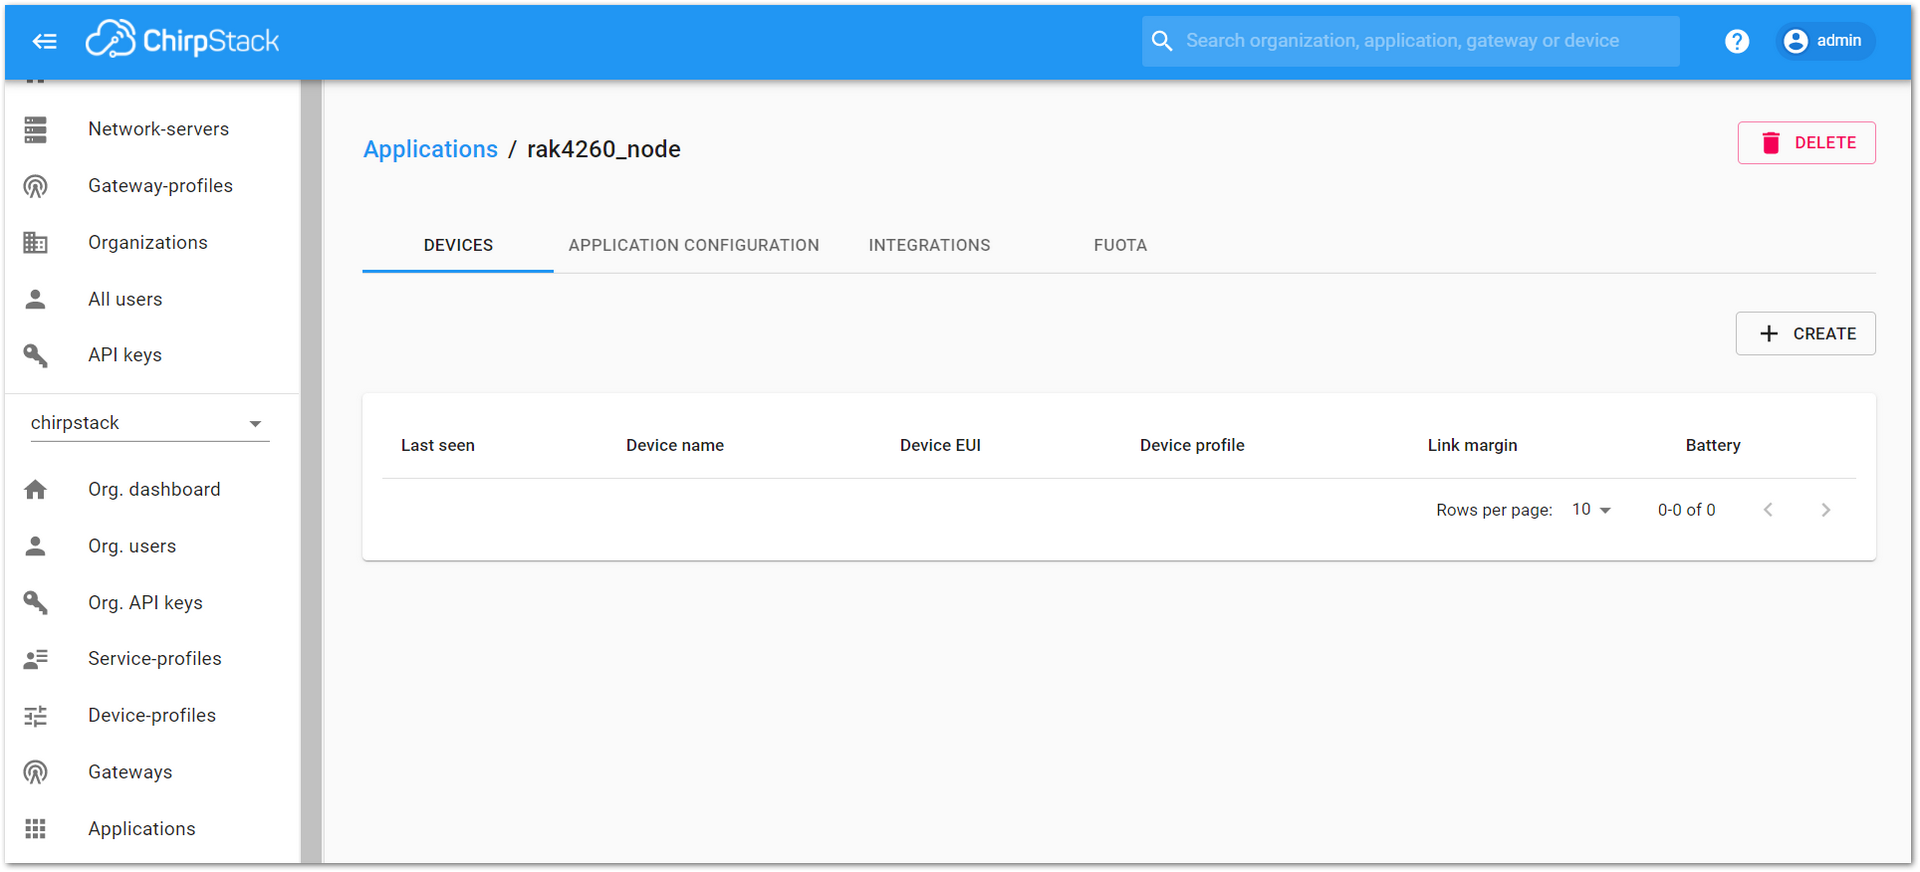Click the All users person icon
The width and height of the screenshot is (1920, 872).
(x=36, y=299)
